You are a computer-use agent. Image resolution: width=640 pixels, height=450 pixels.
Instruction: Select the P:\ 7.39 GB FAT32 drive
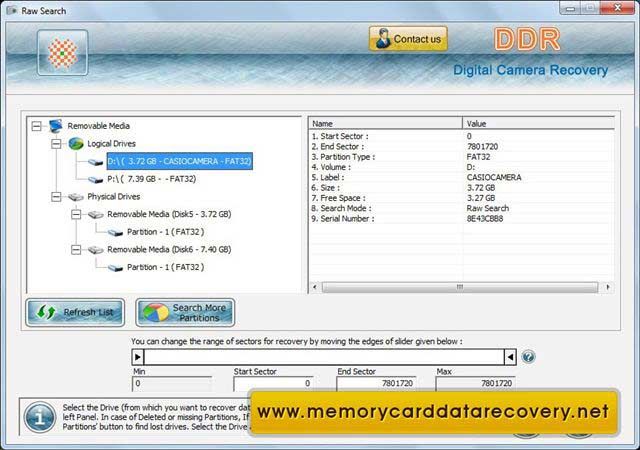tap(150, 179)
